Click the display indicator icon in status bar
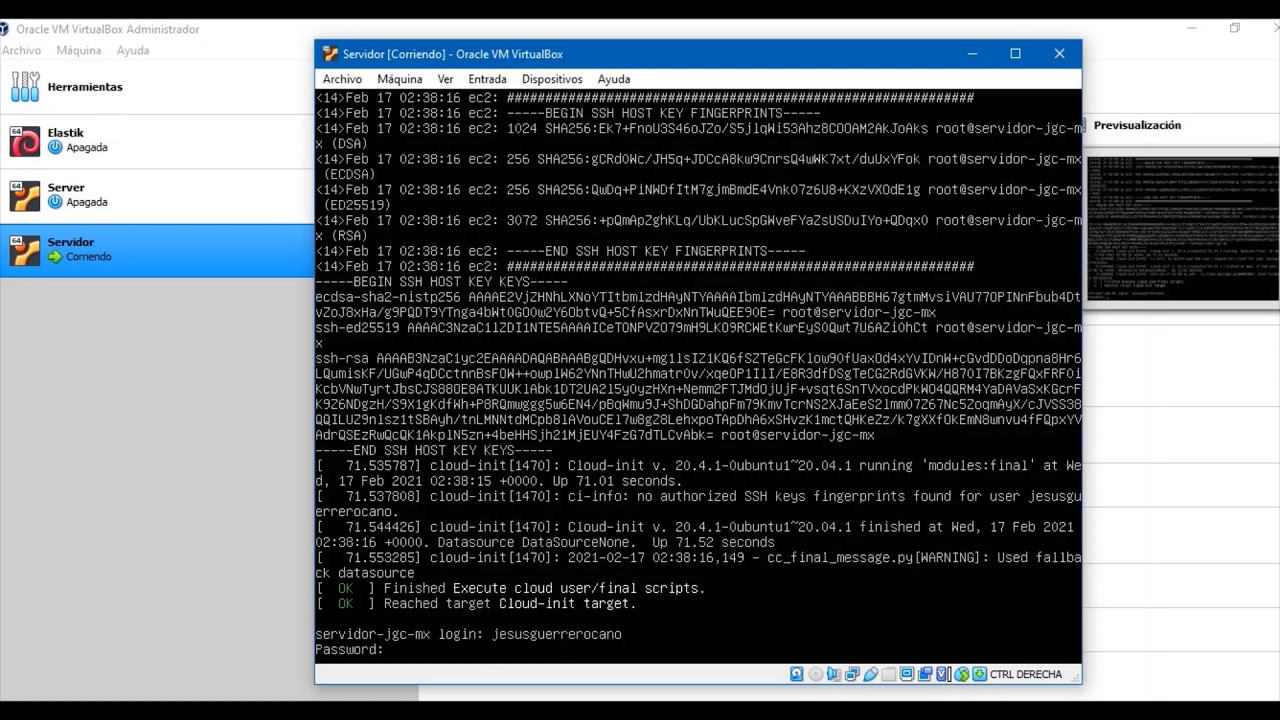 click(907, 675)
